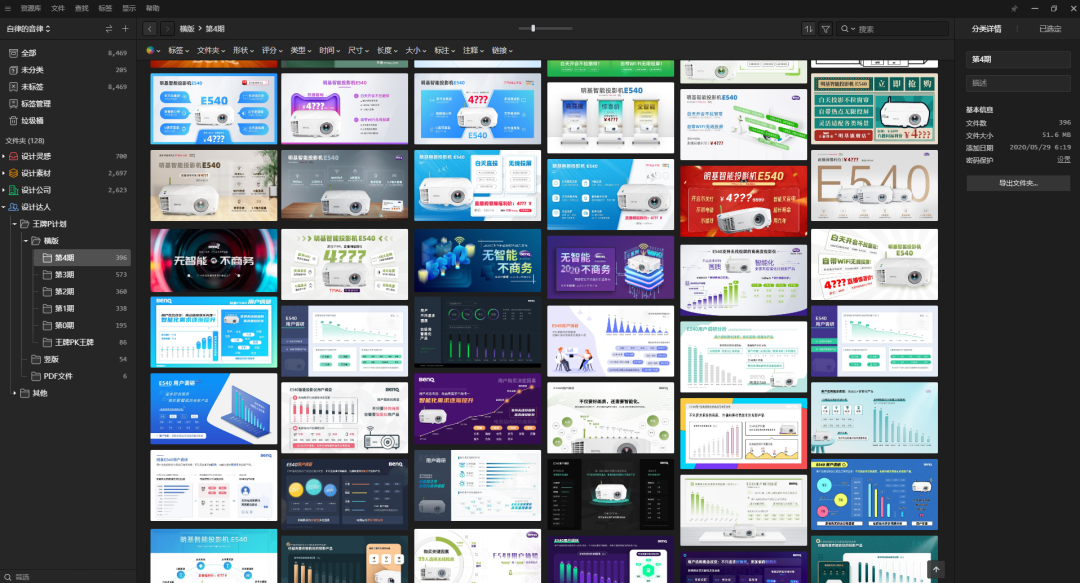Open the 显示 menu

tap(129, 8)
